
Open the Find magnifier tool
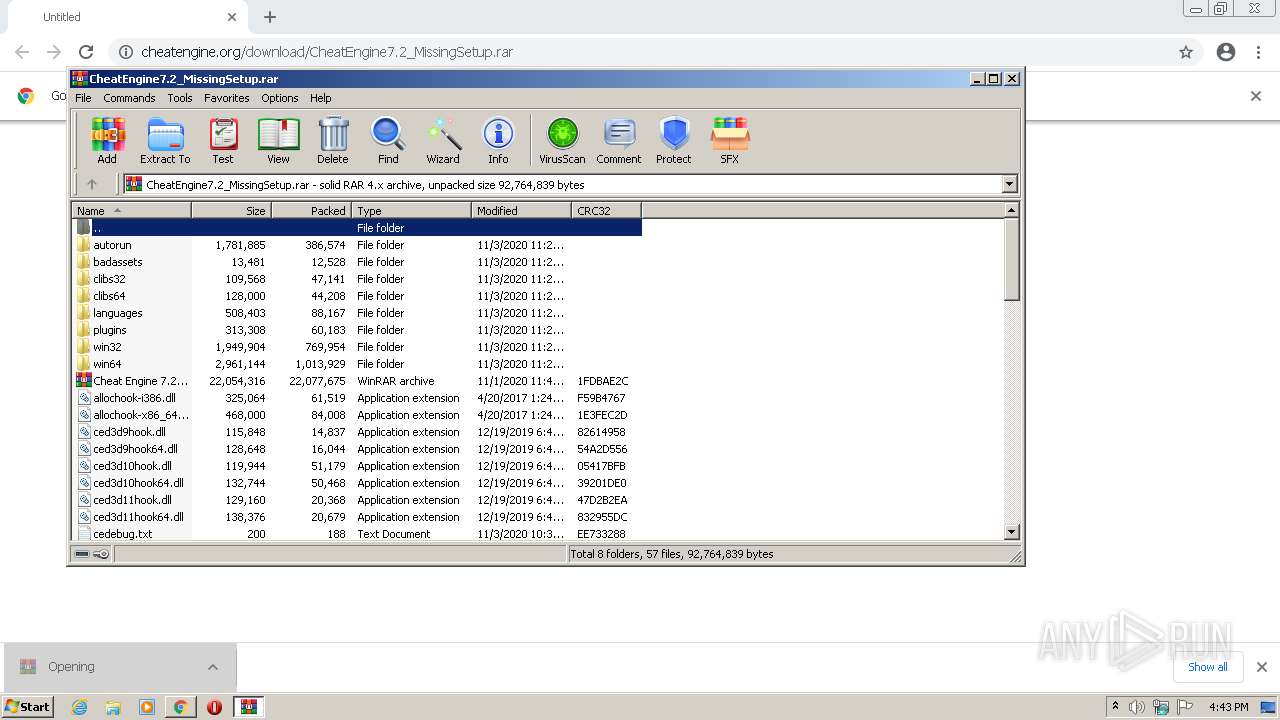[x=388, y=140]
